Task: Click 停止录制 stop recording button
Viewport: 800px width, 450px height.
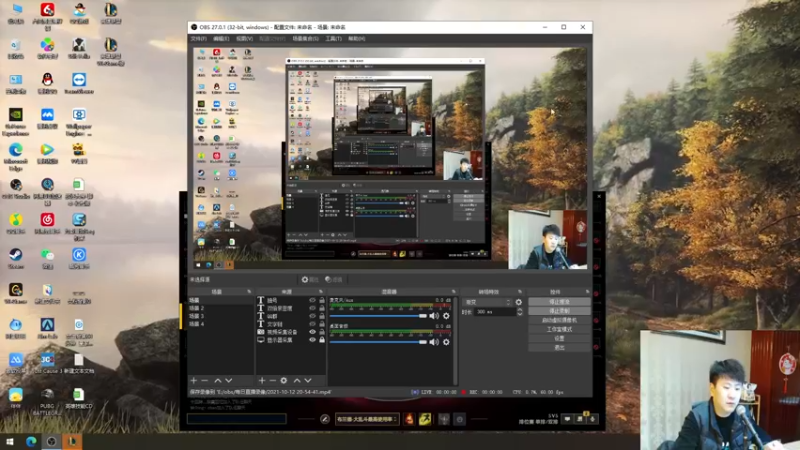Action: [559, 311]
